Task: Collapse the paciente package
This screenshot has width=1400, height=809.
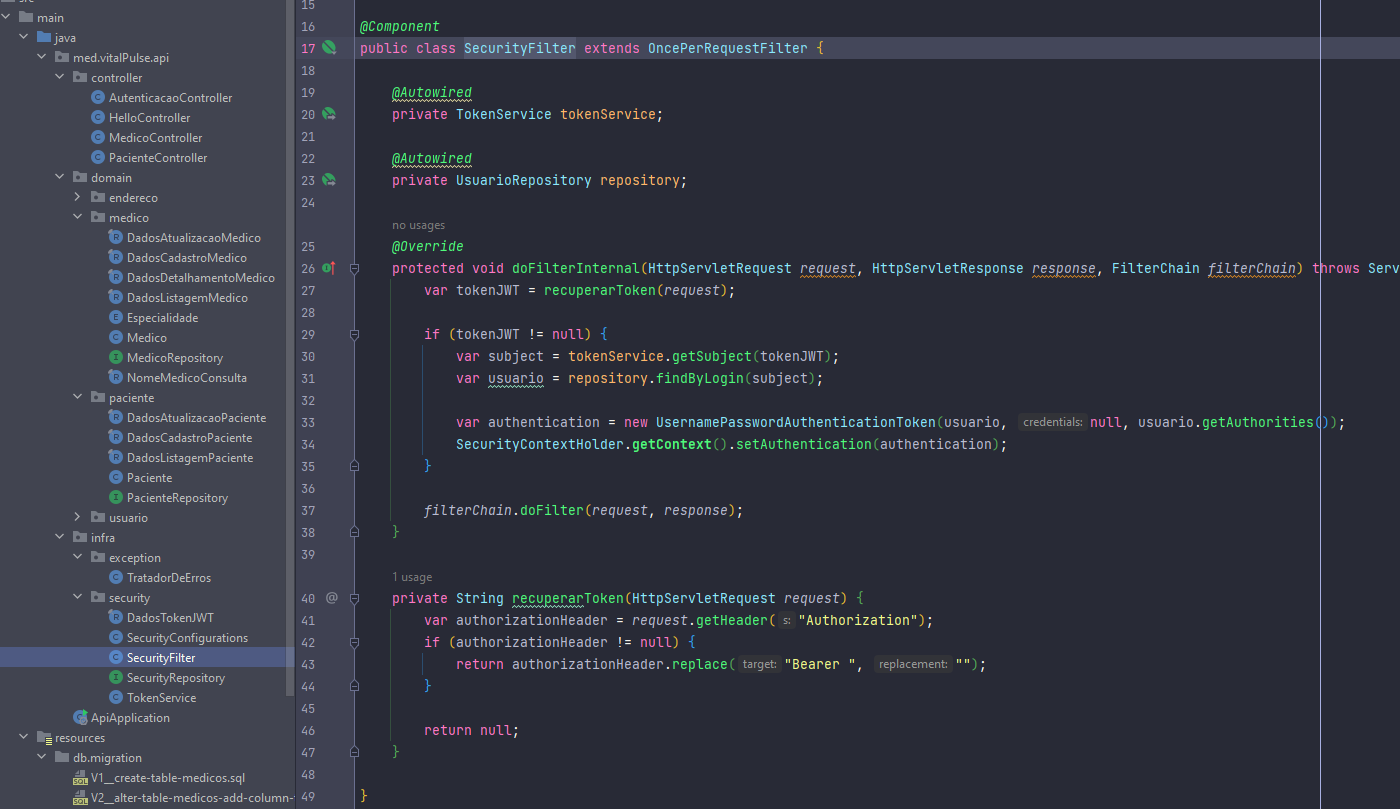Action: click(x=77, y=398)
